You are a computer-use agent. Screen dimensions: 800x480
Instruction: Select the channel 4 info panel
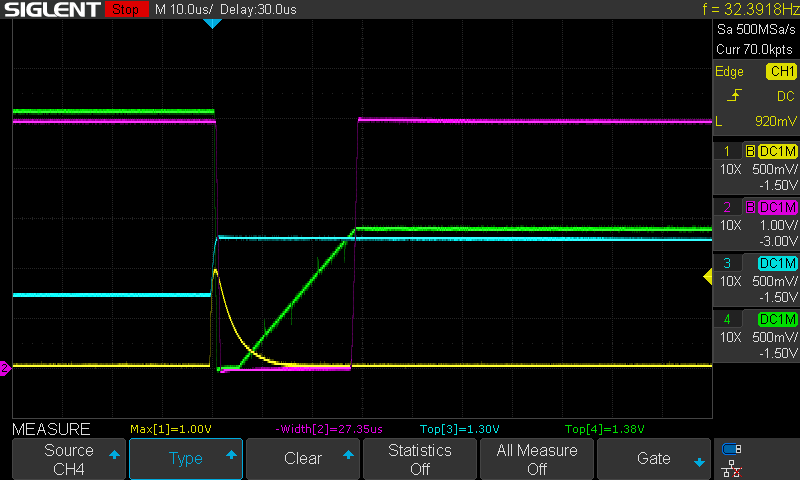(756, 337)
